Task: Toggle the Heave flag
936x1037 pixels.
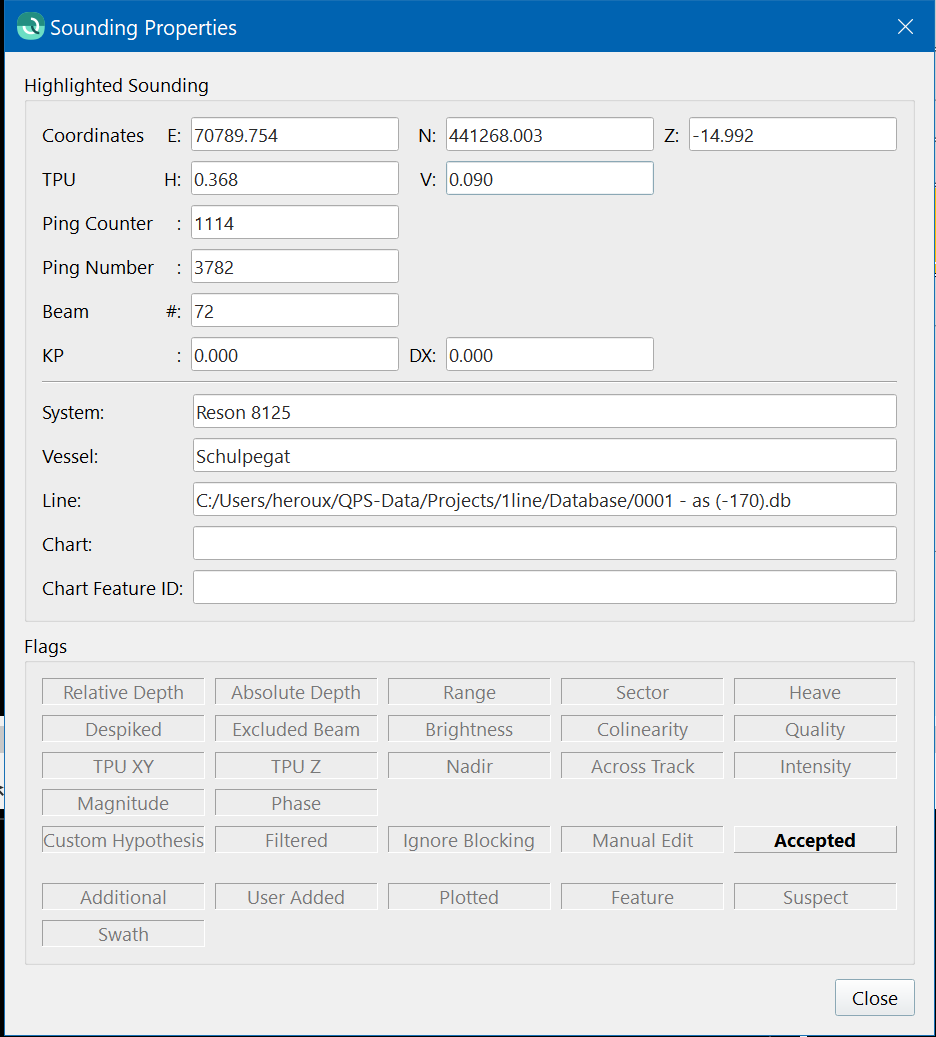Action: click(815, 692)
